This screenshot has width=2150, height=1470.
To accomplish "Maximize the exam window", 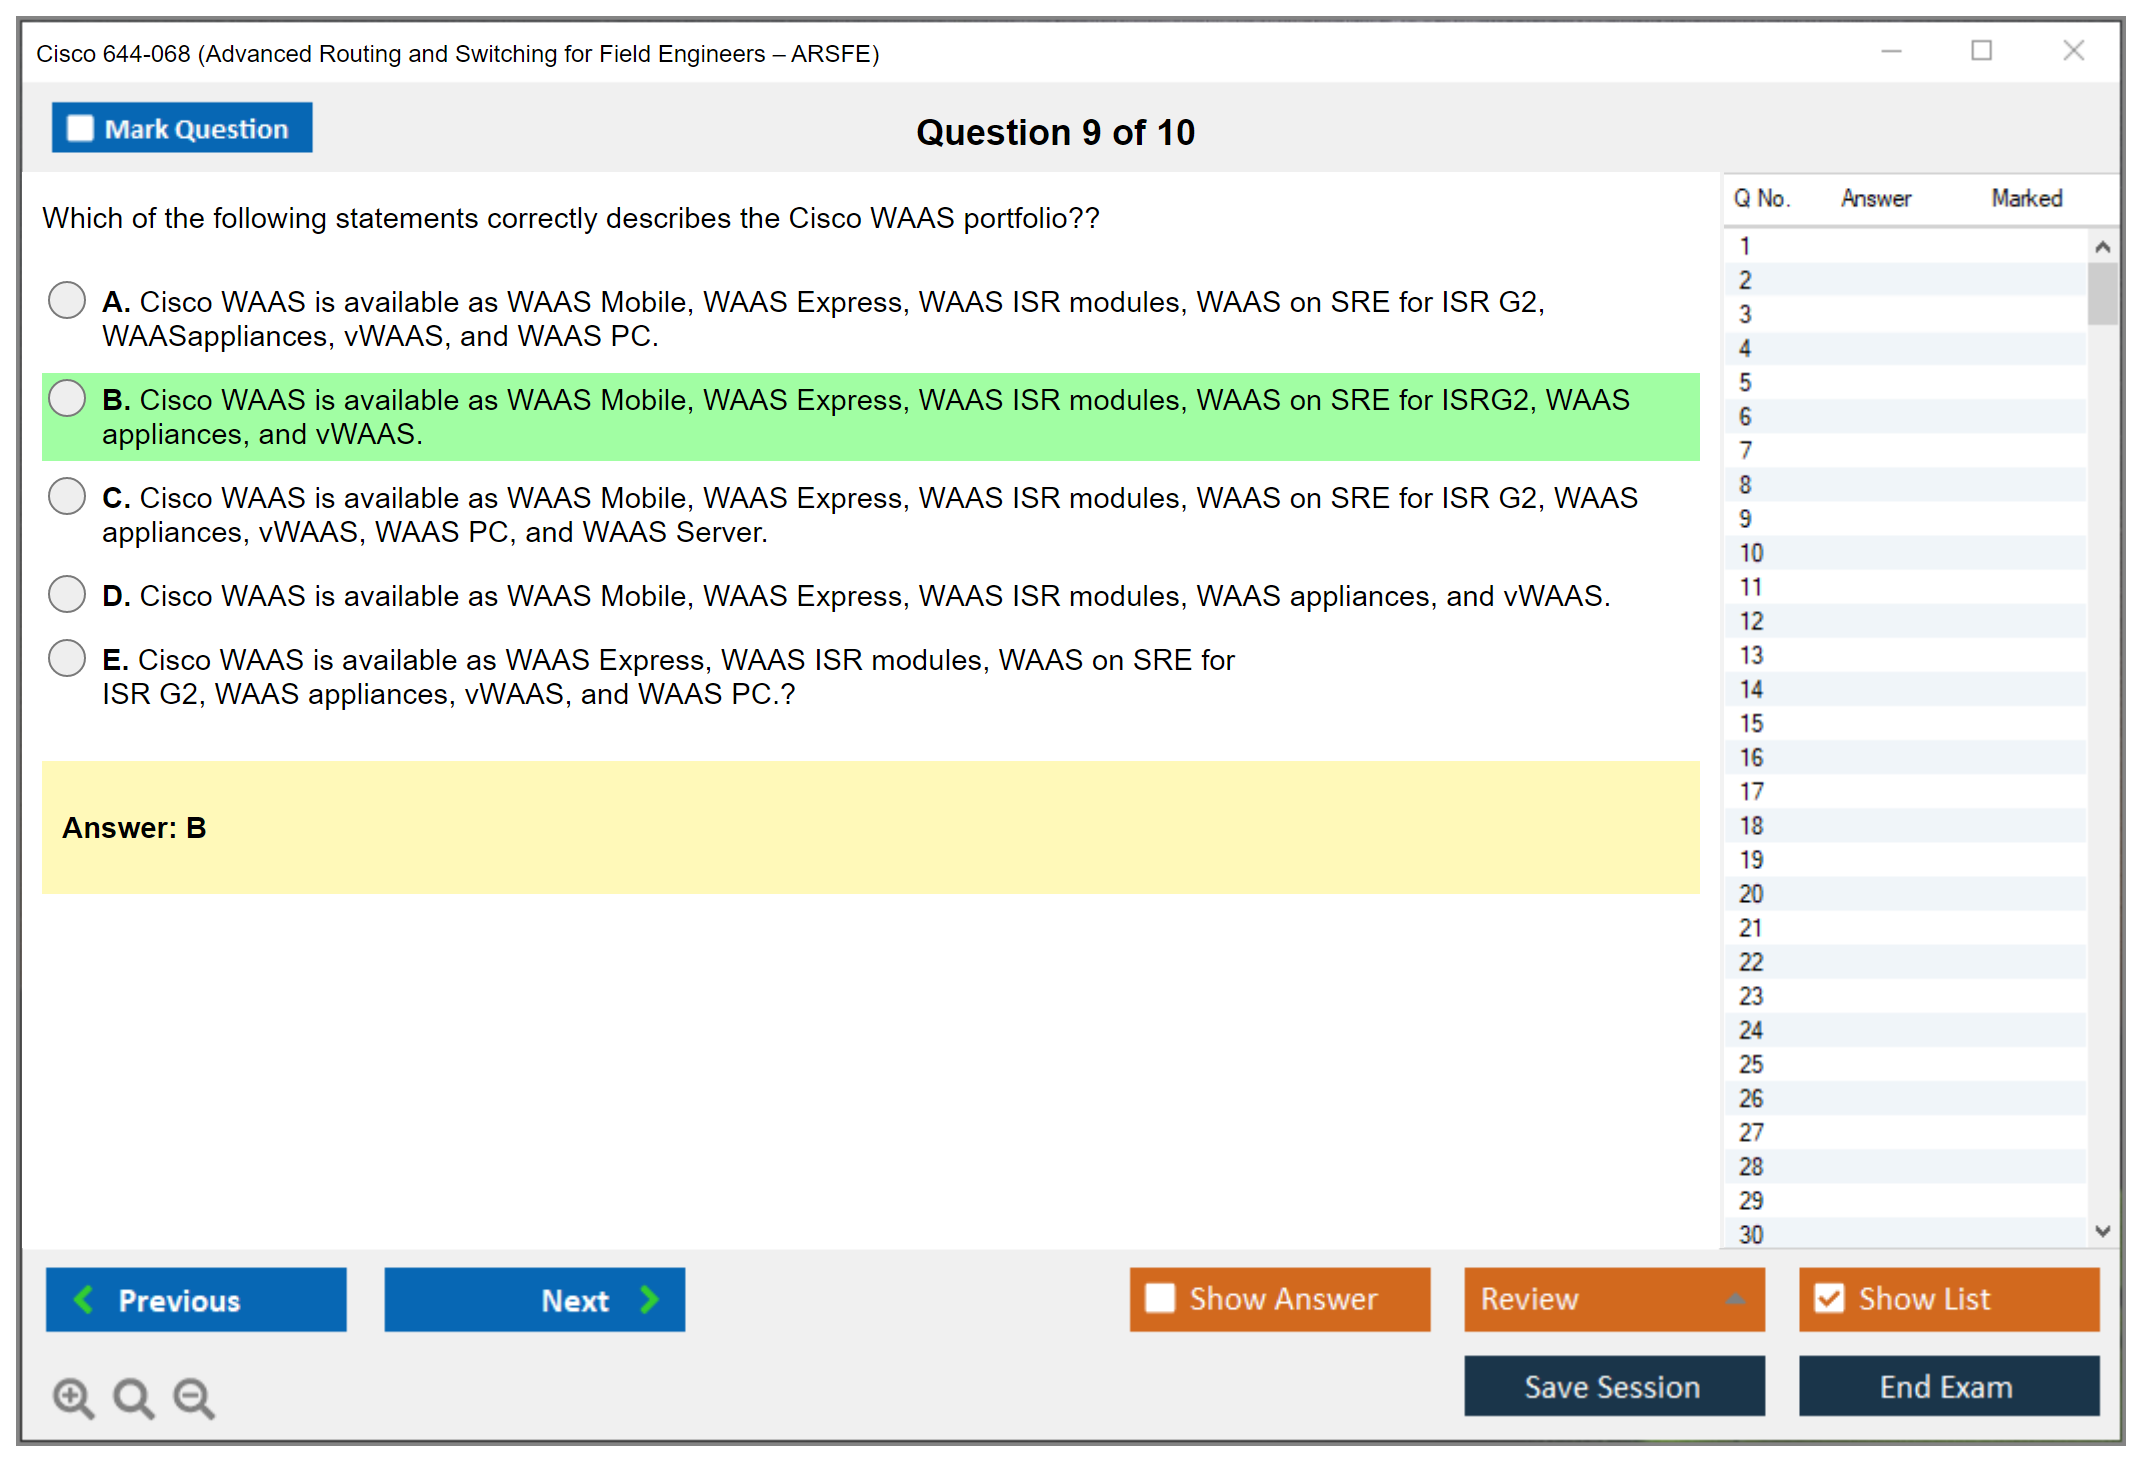I will [x=1981, y=51].
